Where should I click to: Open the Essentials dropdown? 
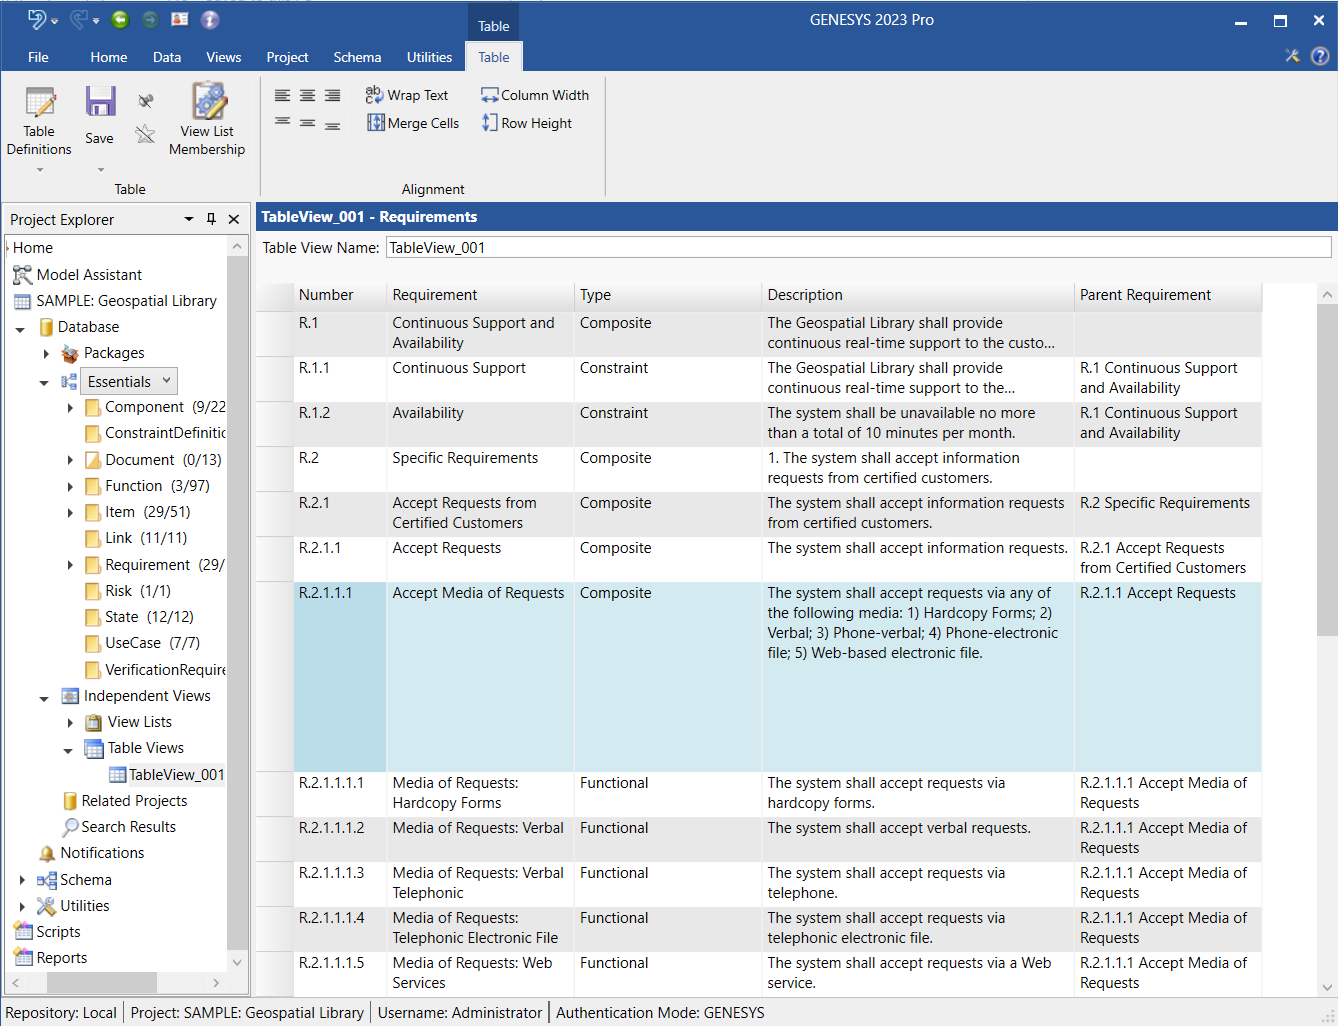point(167,381)
